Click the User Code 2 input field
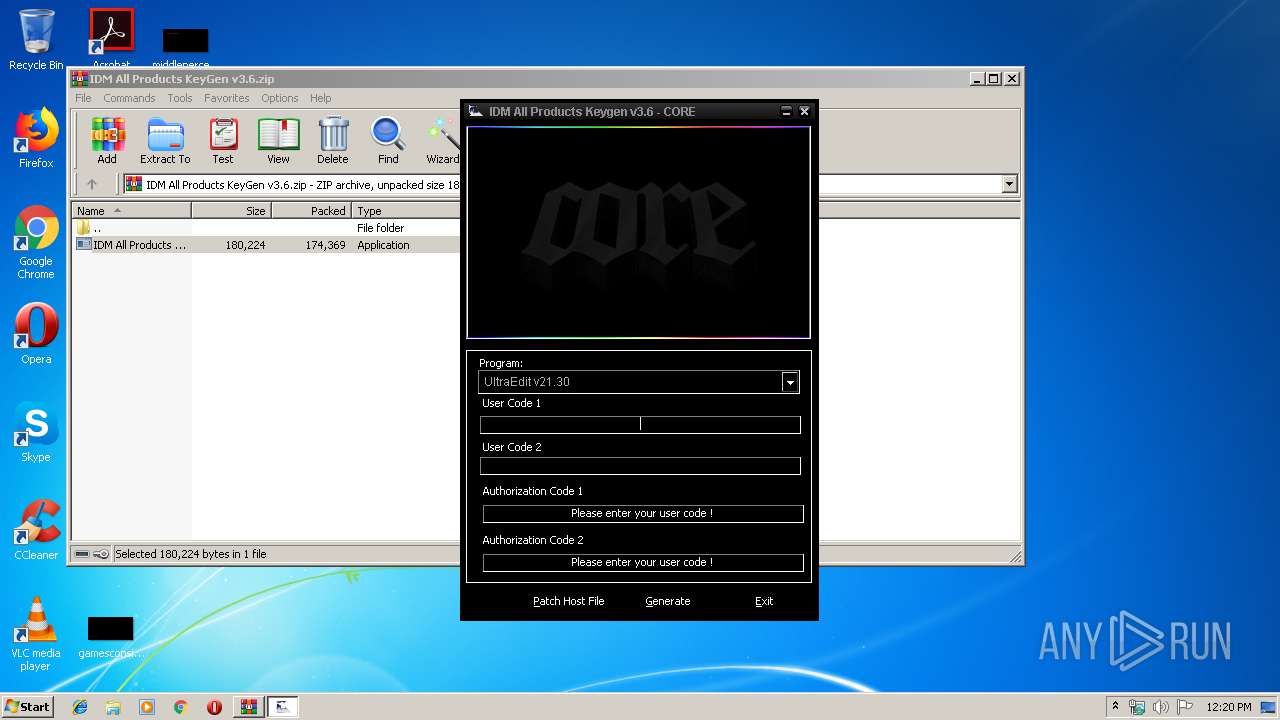Image resolution: width=1280 pixels, height=720 pixels. (640, 466)
